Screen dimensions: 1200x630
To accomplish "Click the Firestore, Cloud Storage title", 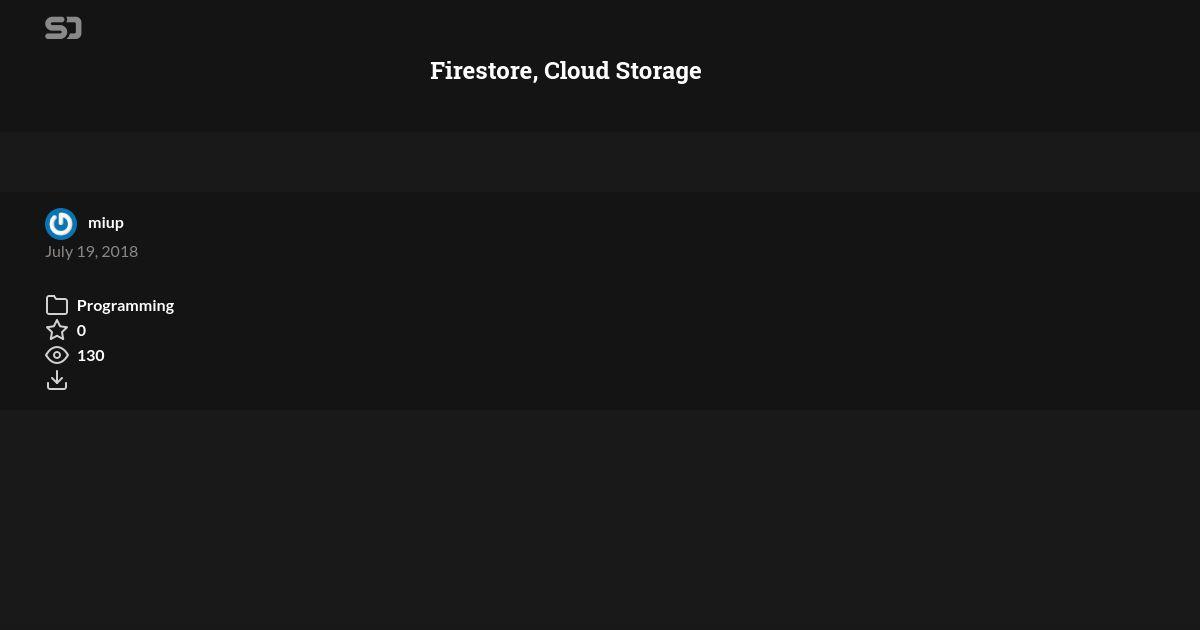I will (x=566, y=71).
